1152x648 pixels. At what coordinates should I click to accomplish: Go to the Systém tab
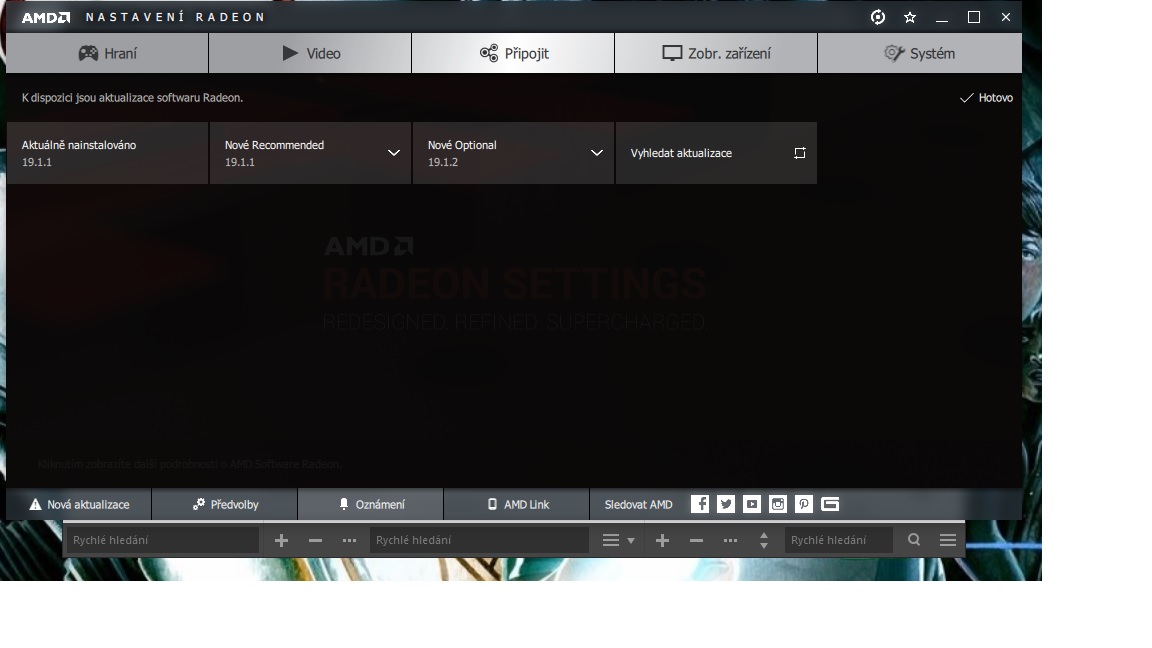click(919, 54)
